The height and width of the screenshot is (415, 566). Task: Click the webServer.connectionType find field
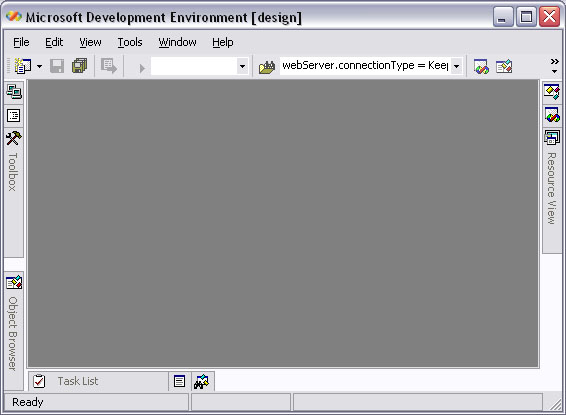point(365,66)
